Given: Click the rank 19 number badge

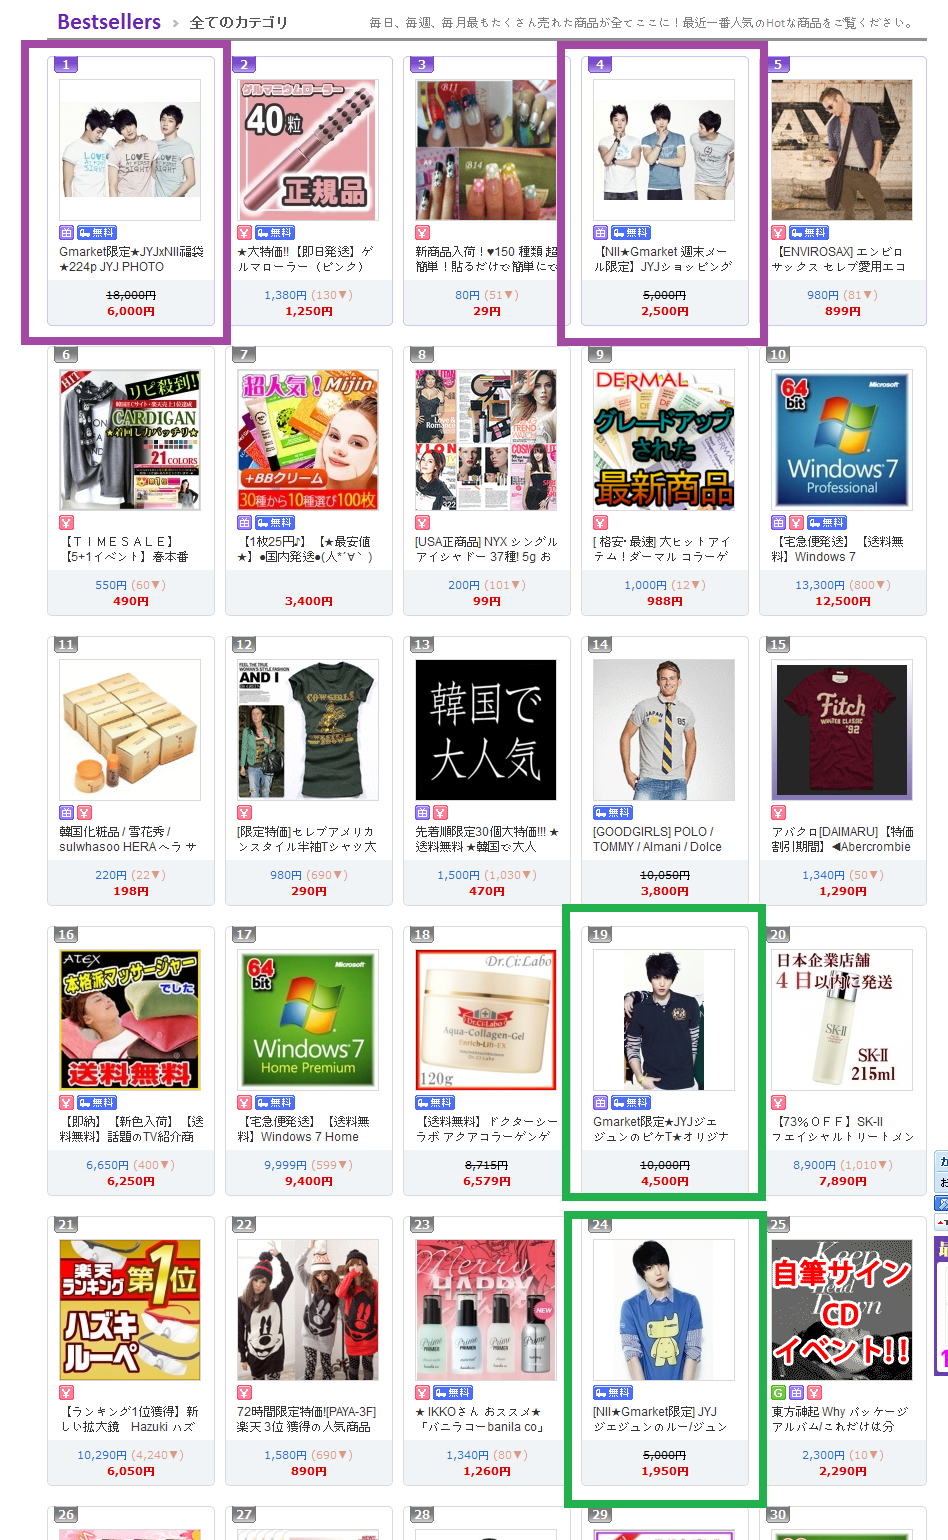Looking at the screenshot, I should 600,935.
